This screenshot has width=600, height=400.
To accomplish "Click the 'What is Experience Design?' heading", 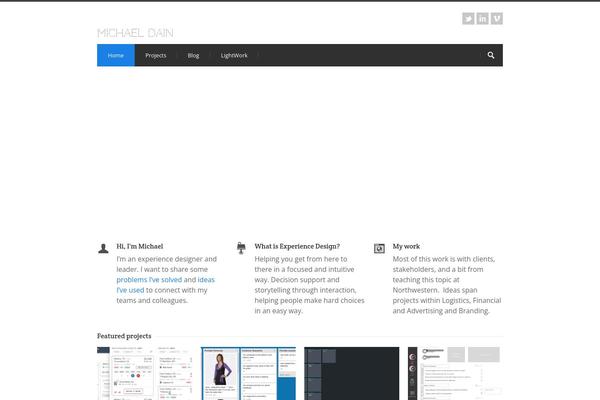I will pos(297,246).
